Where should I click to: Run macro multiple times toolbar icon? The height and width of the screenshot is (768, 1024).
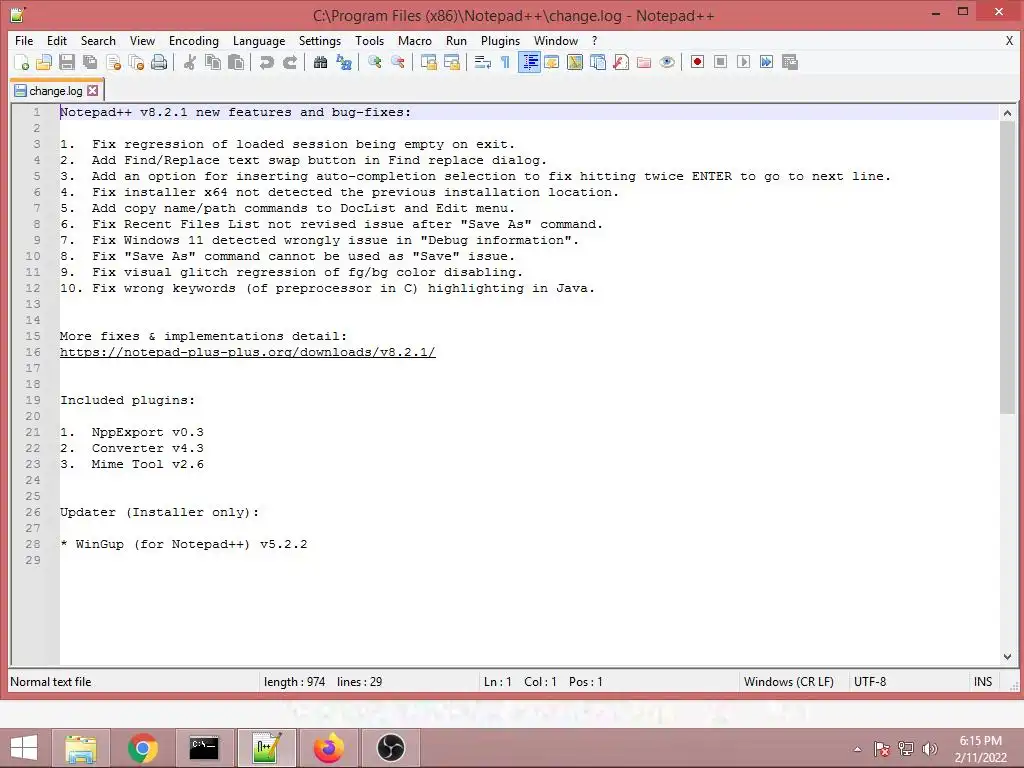coord(767,62)
